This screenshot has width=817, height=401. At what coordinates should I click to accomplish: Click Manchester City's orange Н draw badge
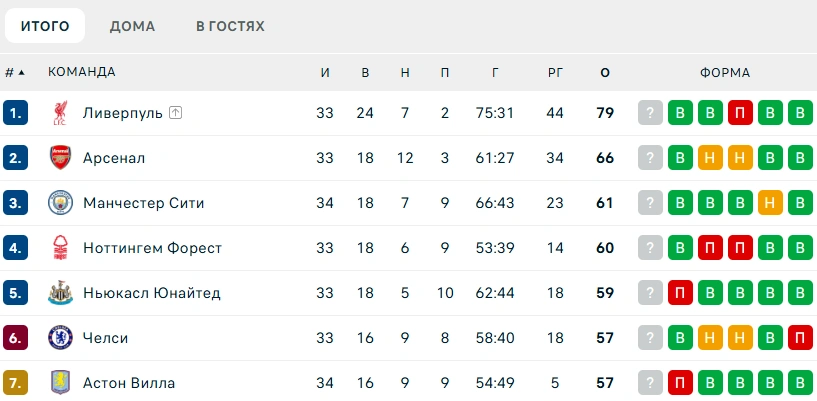coord(770,203)
